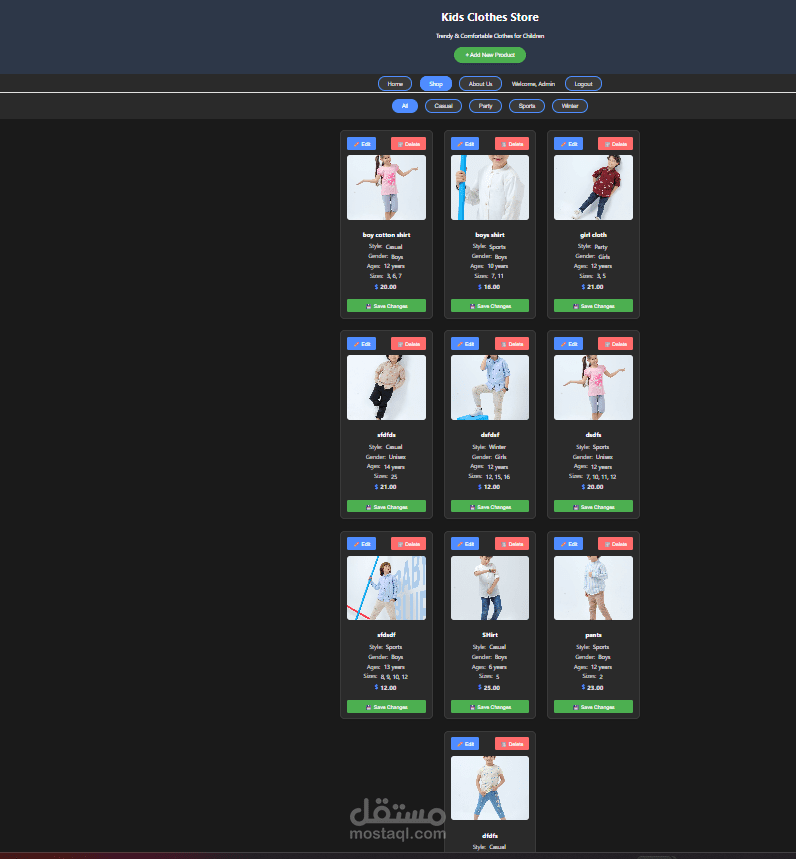This screenshot has width=796, height=859.
Task: Edit the sfdfds product card
Action: 362,343
